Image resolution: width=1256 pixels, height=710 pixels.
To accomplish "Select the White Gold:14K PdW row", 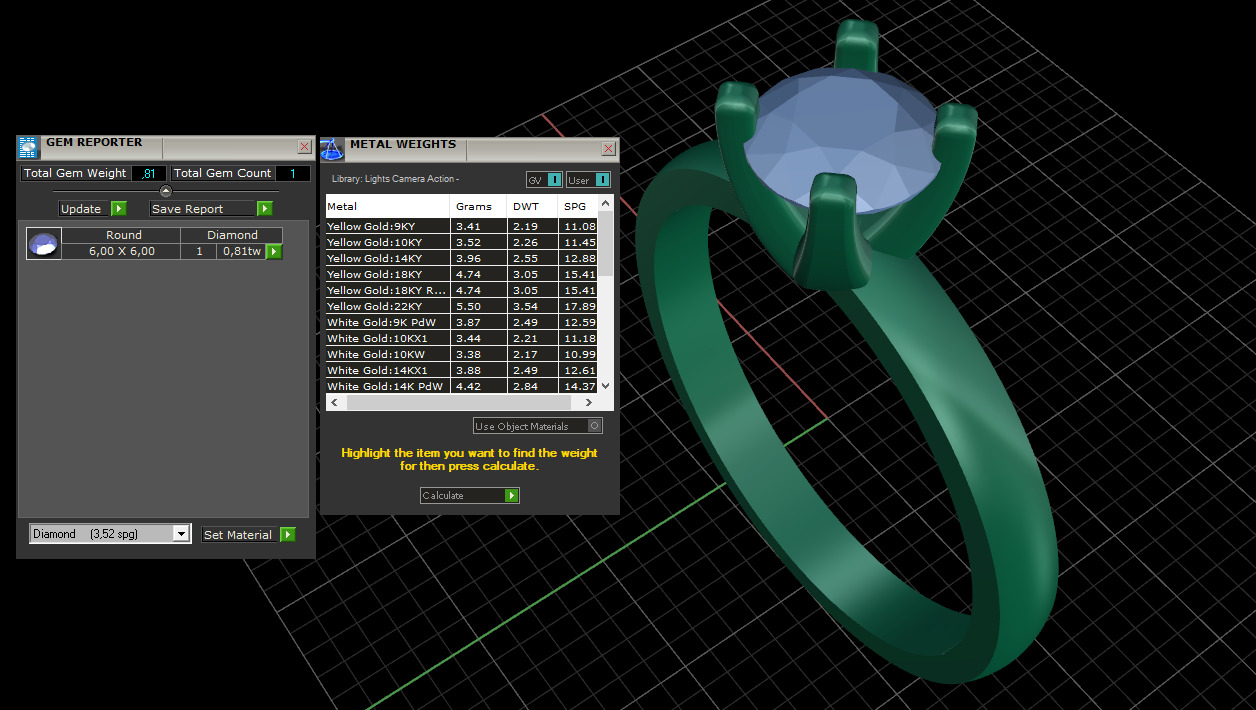I will (461, 386).
